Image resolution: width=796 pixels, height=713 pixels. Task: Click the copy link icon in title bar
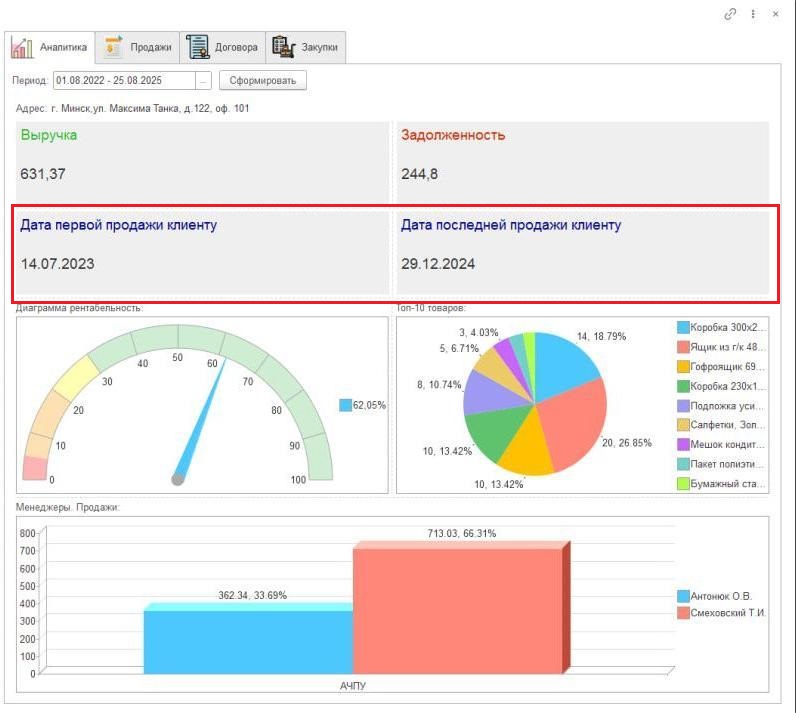pos(731,14)
